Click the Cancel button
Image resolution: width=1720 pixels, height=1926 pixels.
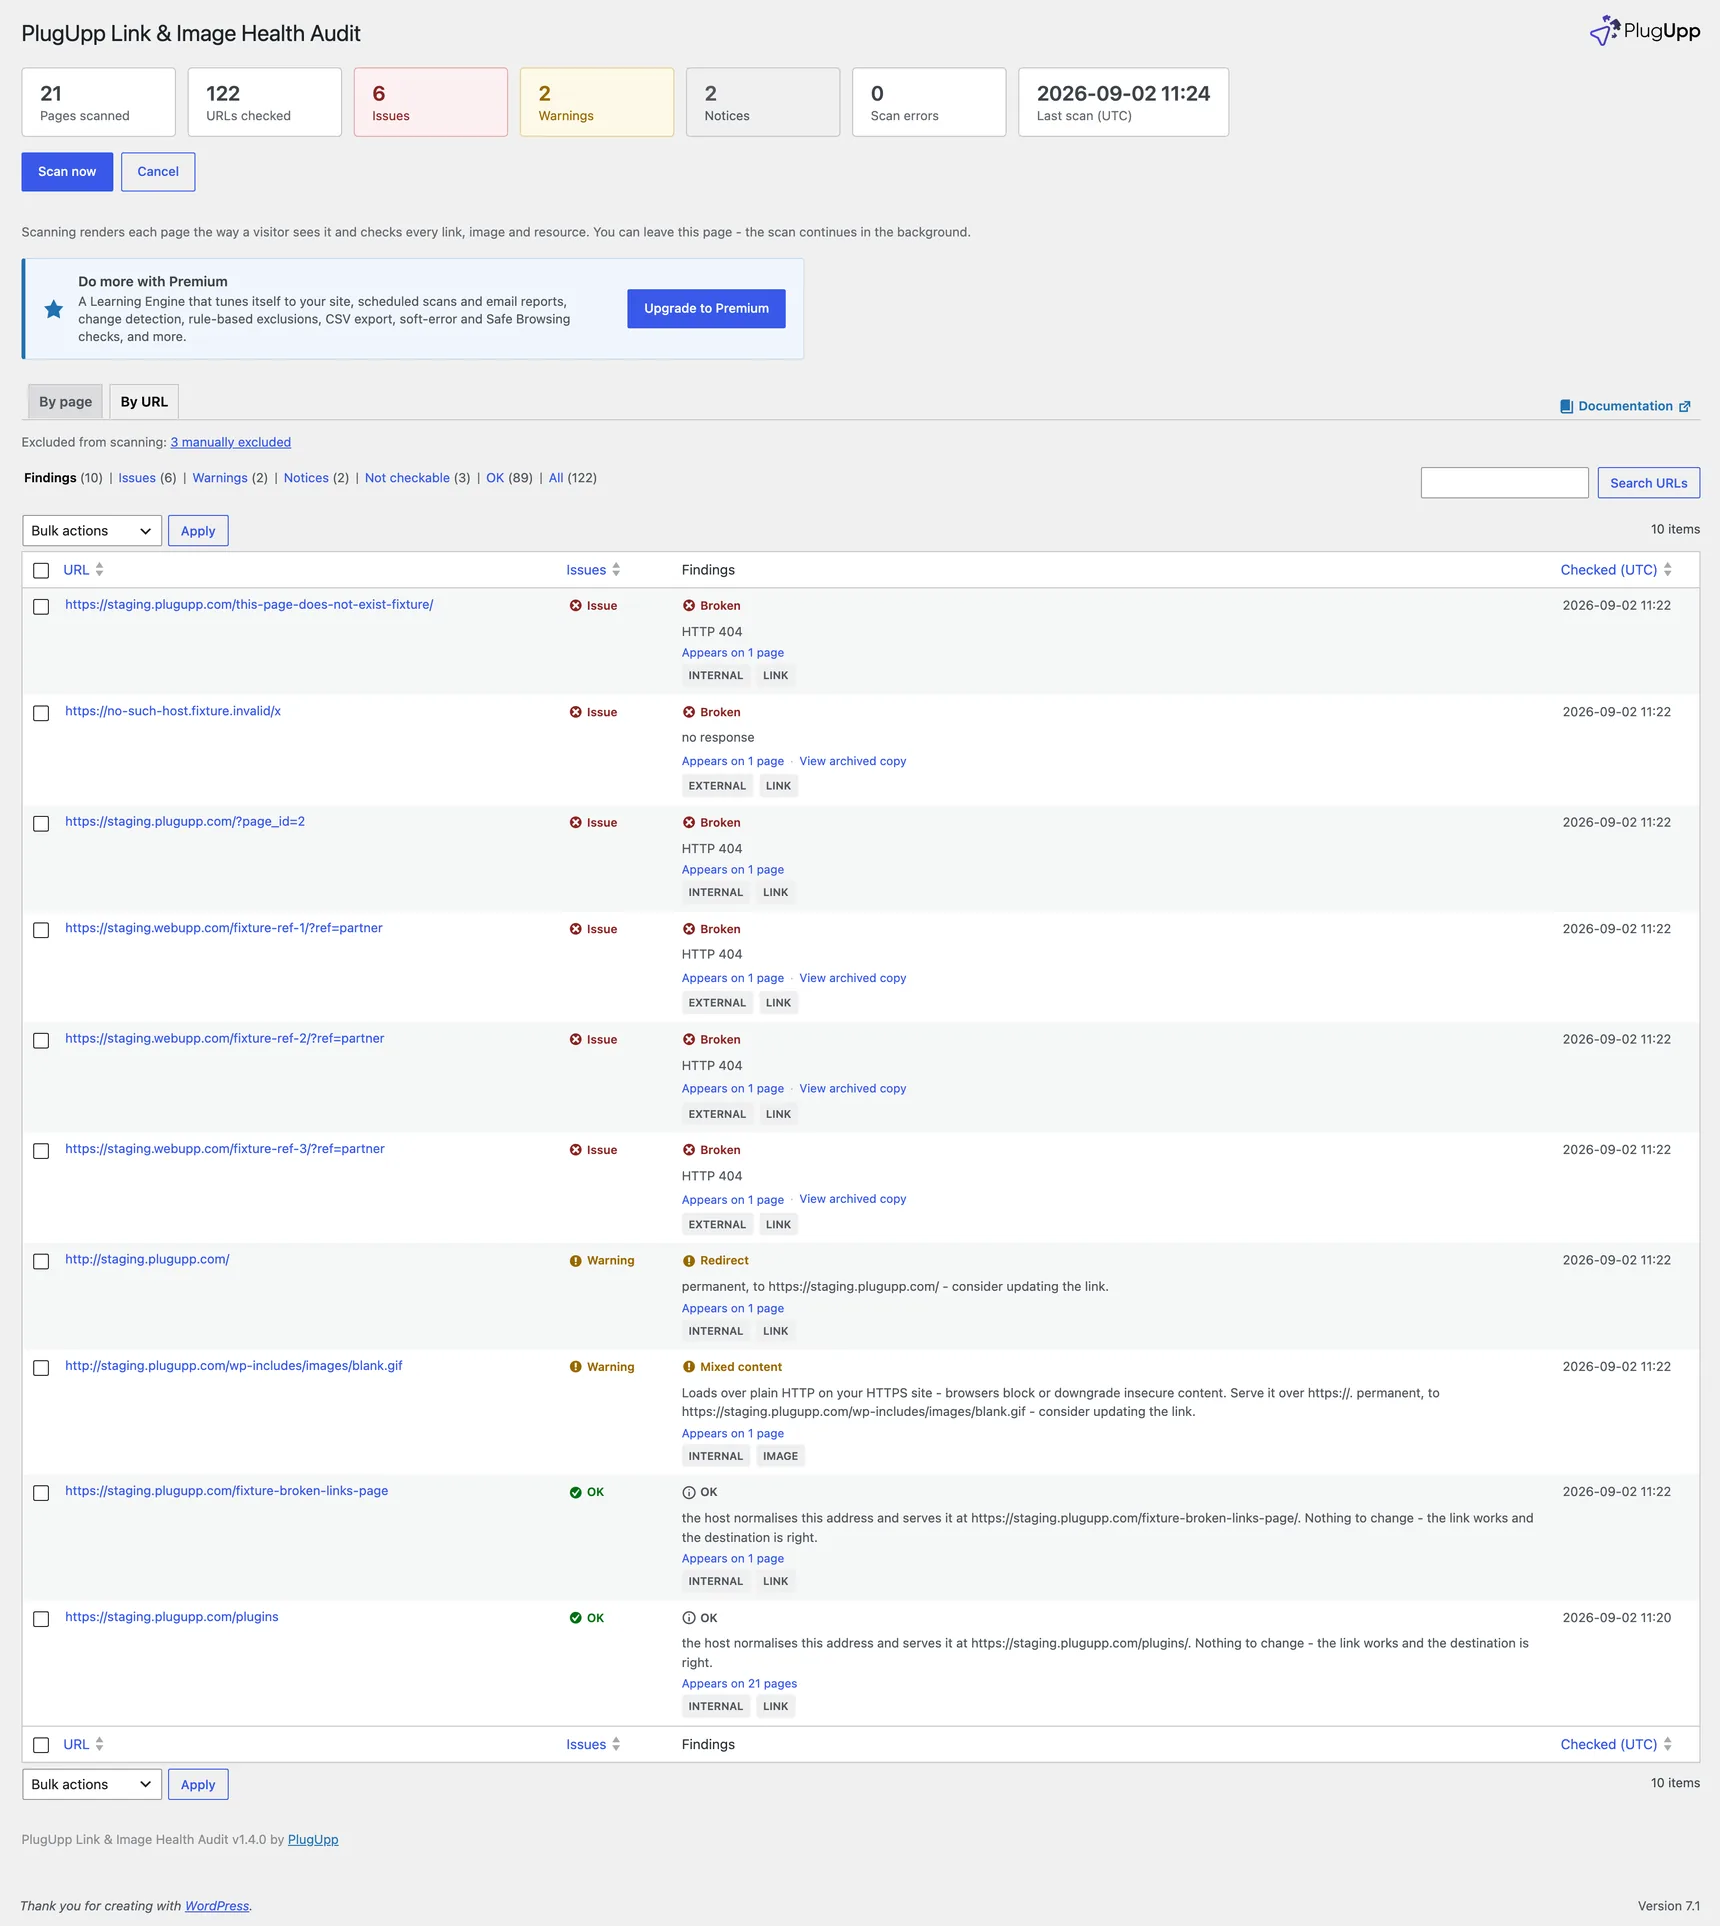point(158,172)
